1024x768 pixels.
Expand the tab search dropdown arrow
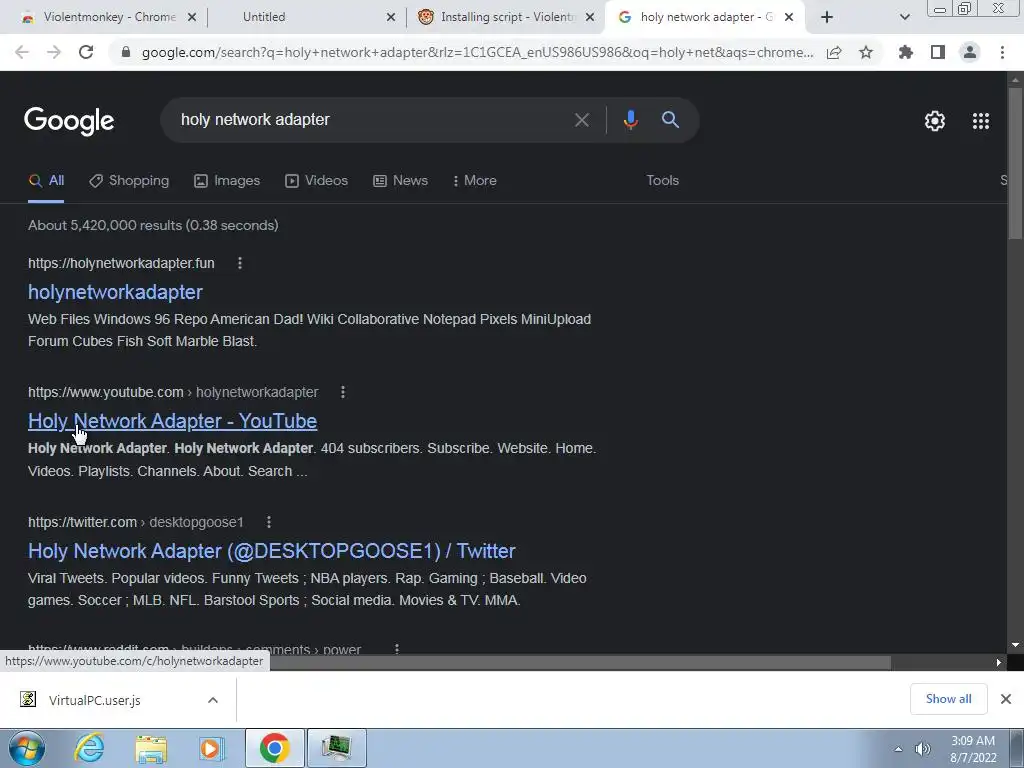[904, 17]
